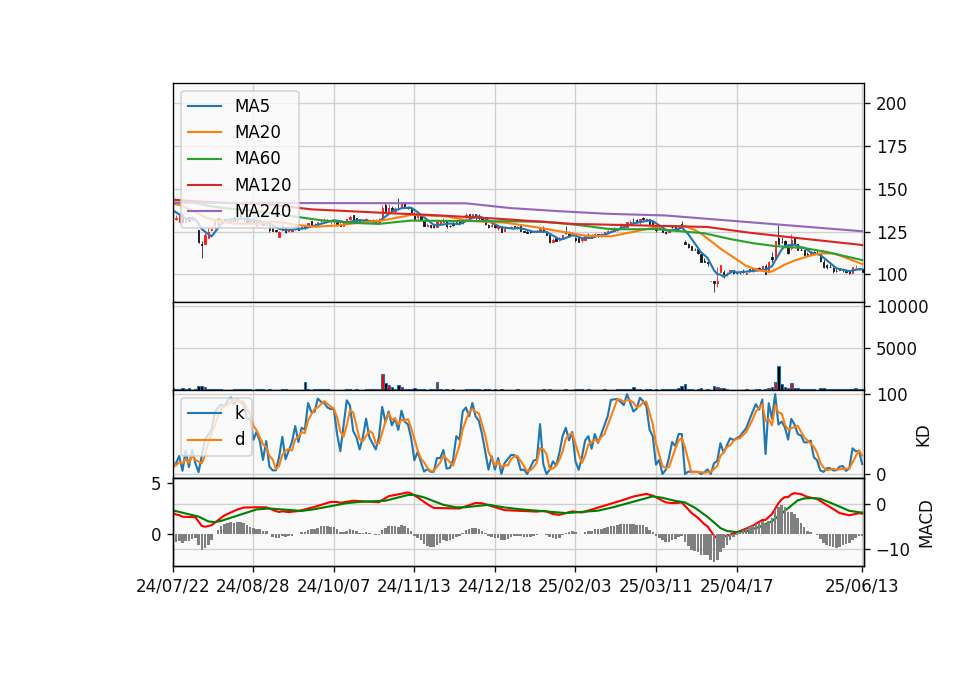This screenshot has width=960, height=690.
Task: Click the purple MA240 legend line swatch
Action: (204, 211)
